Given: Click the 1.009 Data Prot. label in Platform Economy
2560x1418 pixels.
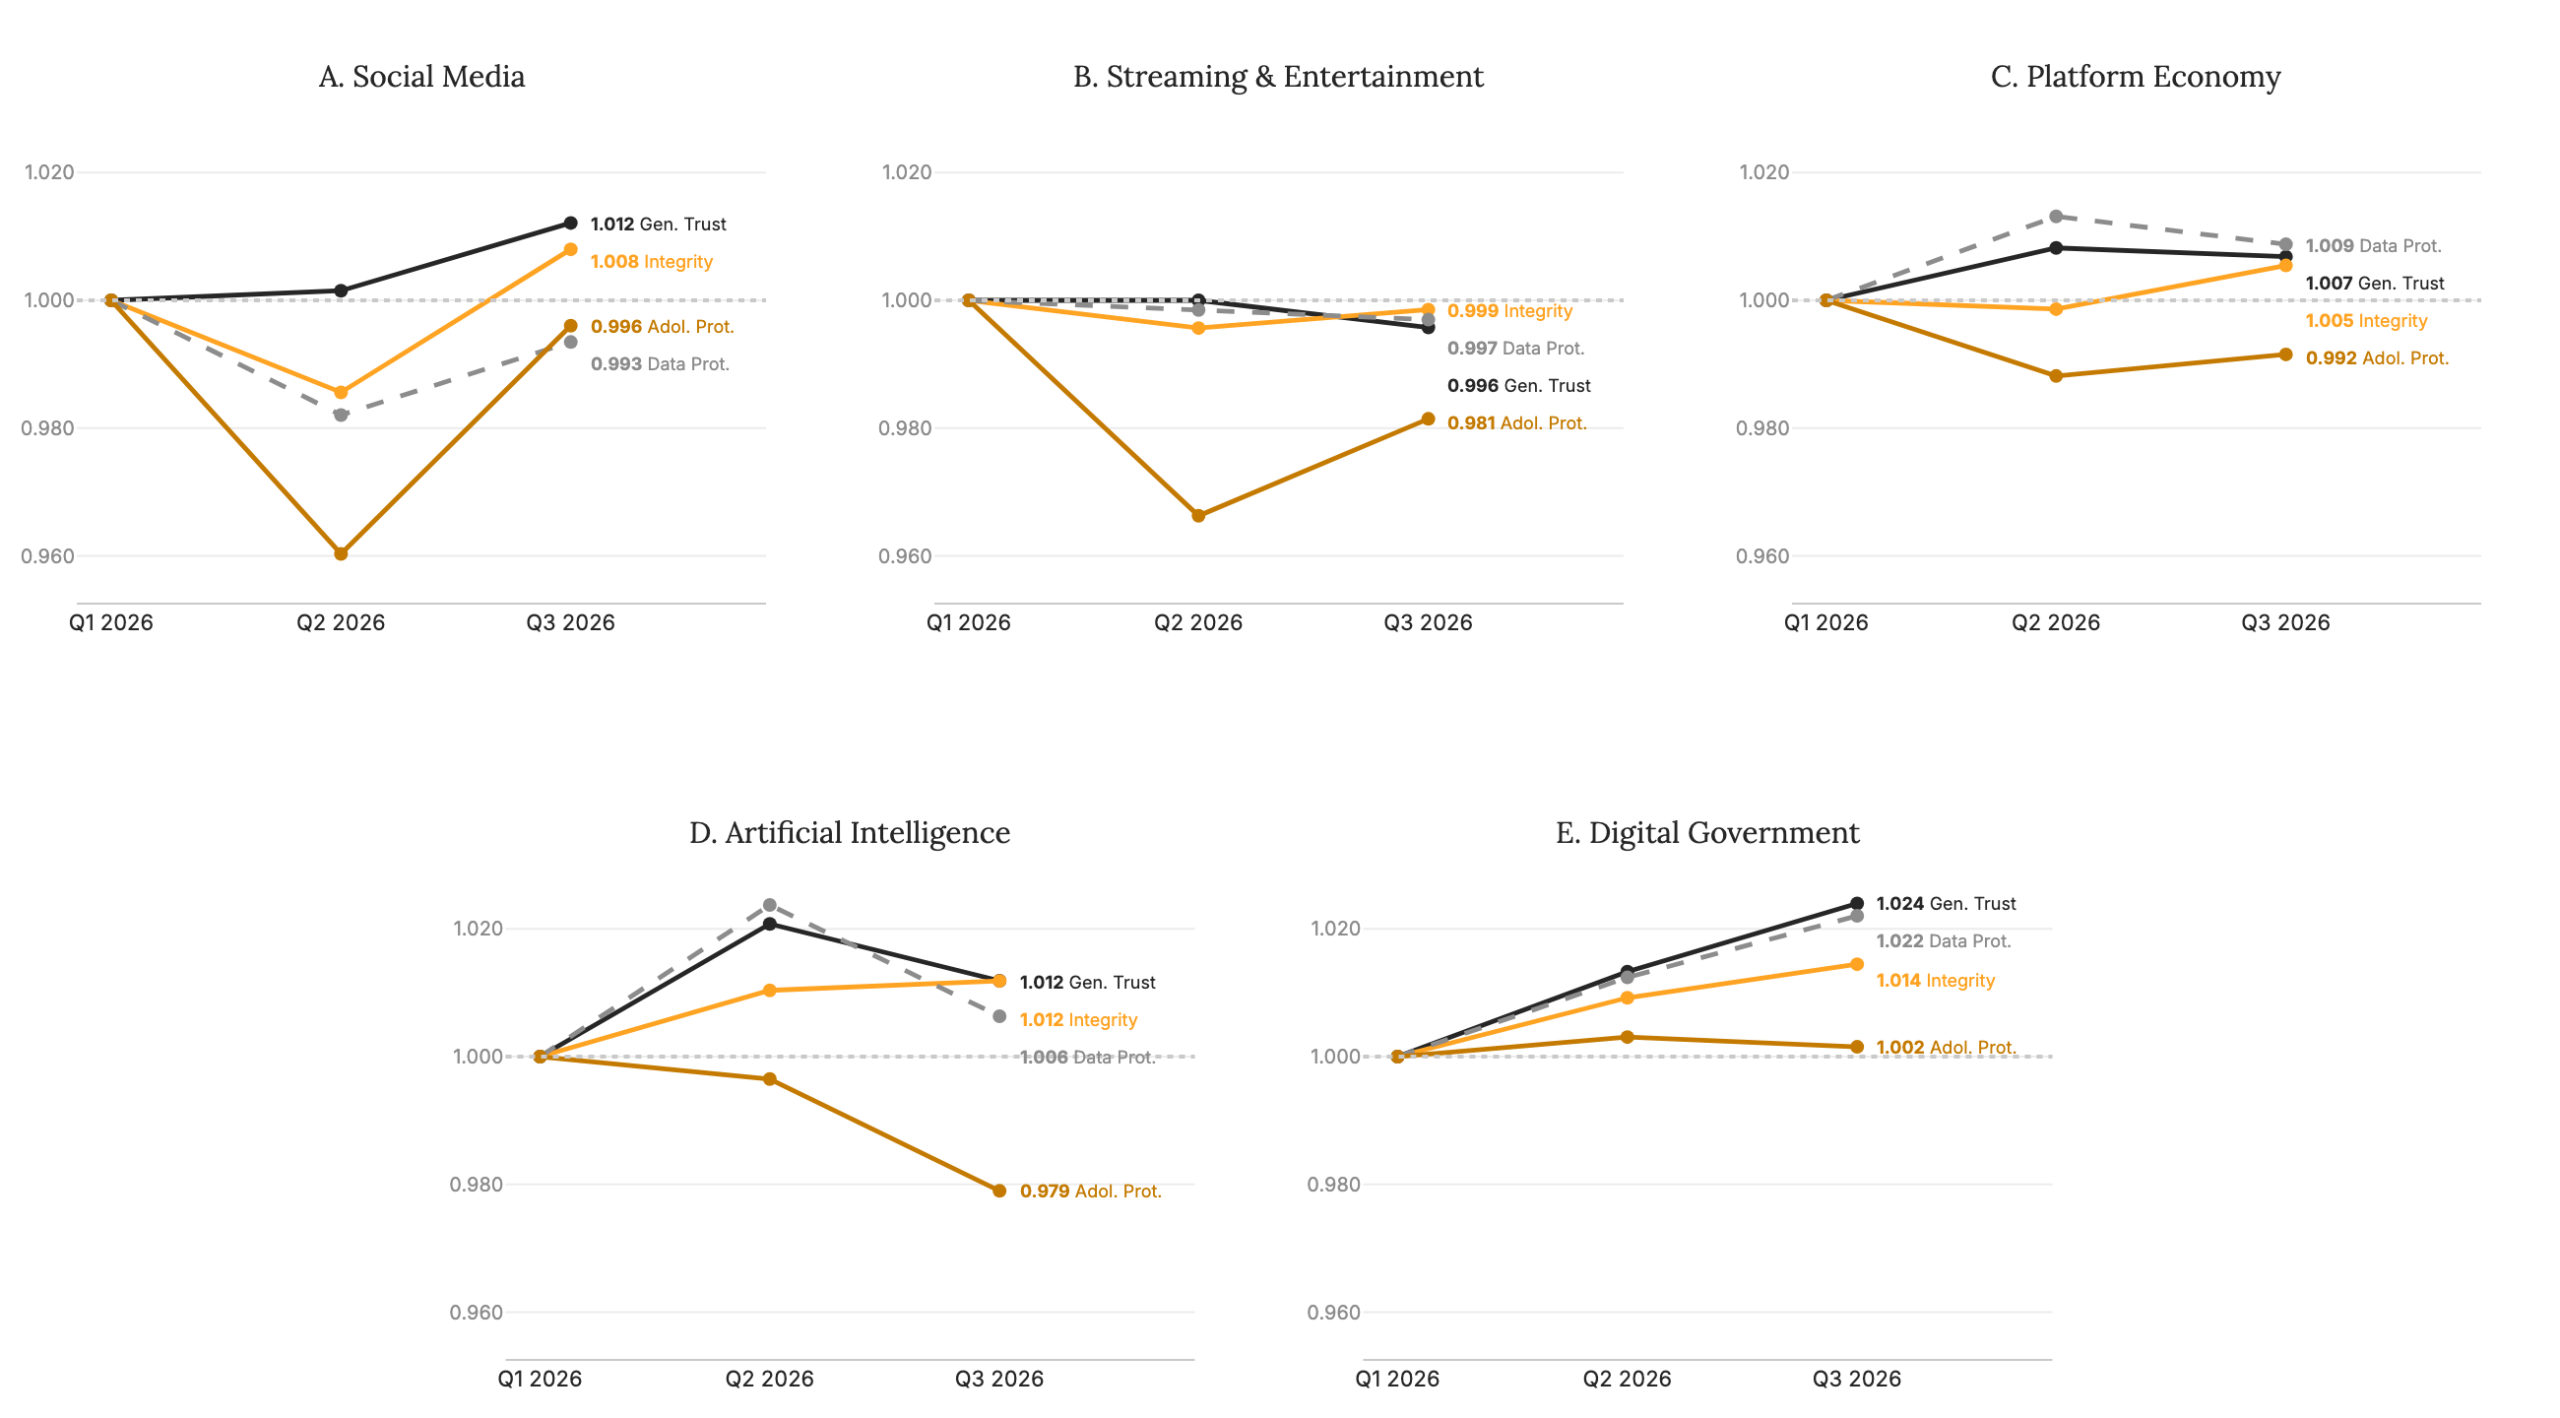Looking at the screenshot, I should point(2372,246).
